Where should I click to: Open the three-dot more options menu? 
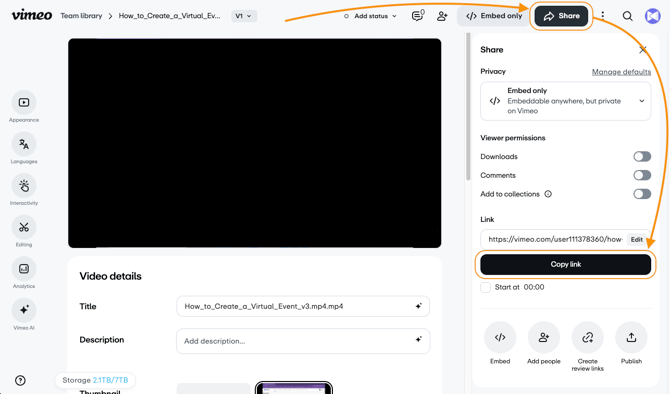[x=602, y=16]
